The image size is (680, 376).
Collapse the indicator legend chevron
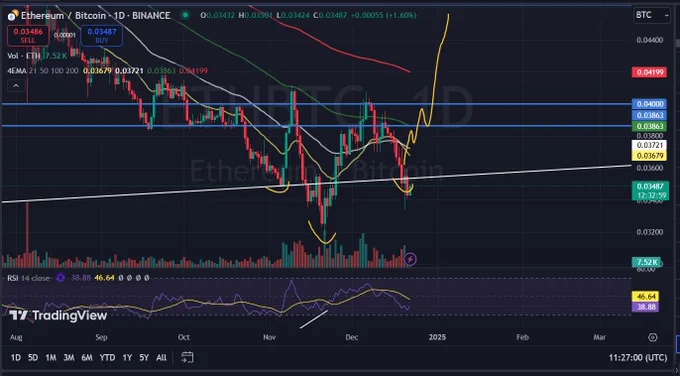coord(16,86)
